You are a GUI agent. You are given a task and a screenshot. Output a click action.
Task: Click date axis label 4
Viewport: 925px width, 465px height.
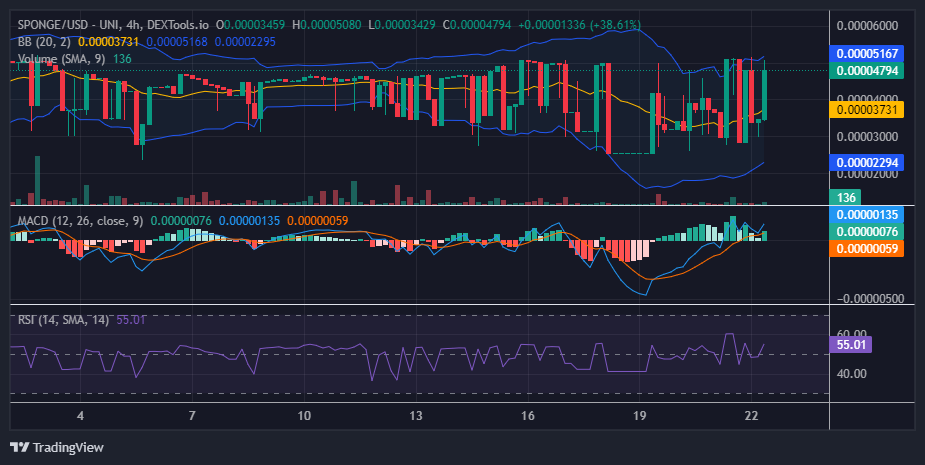click(x=80, y=416)
